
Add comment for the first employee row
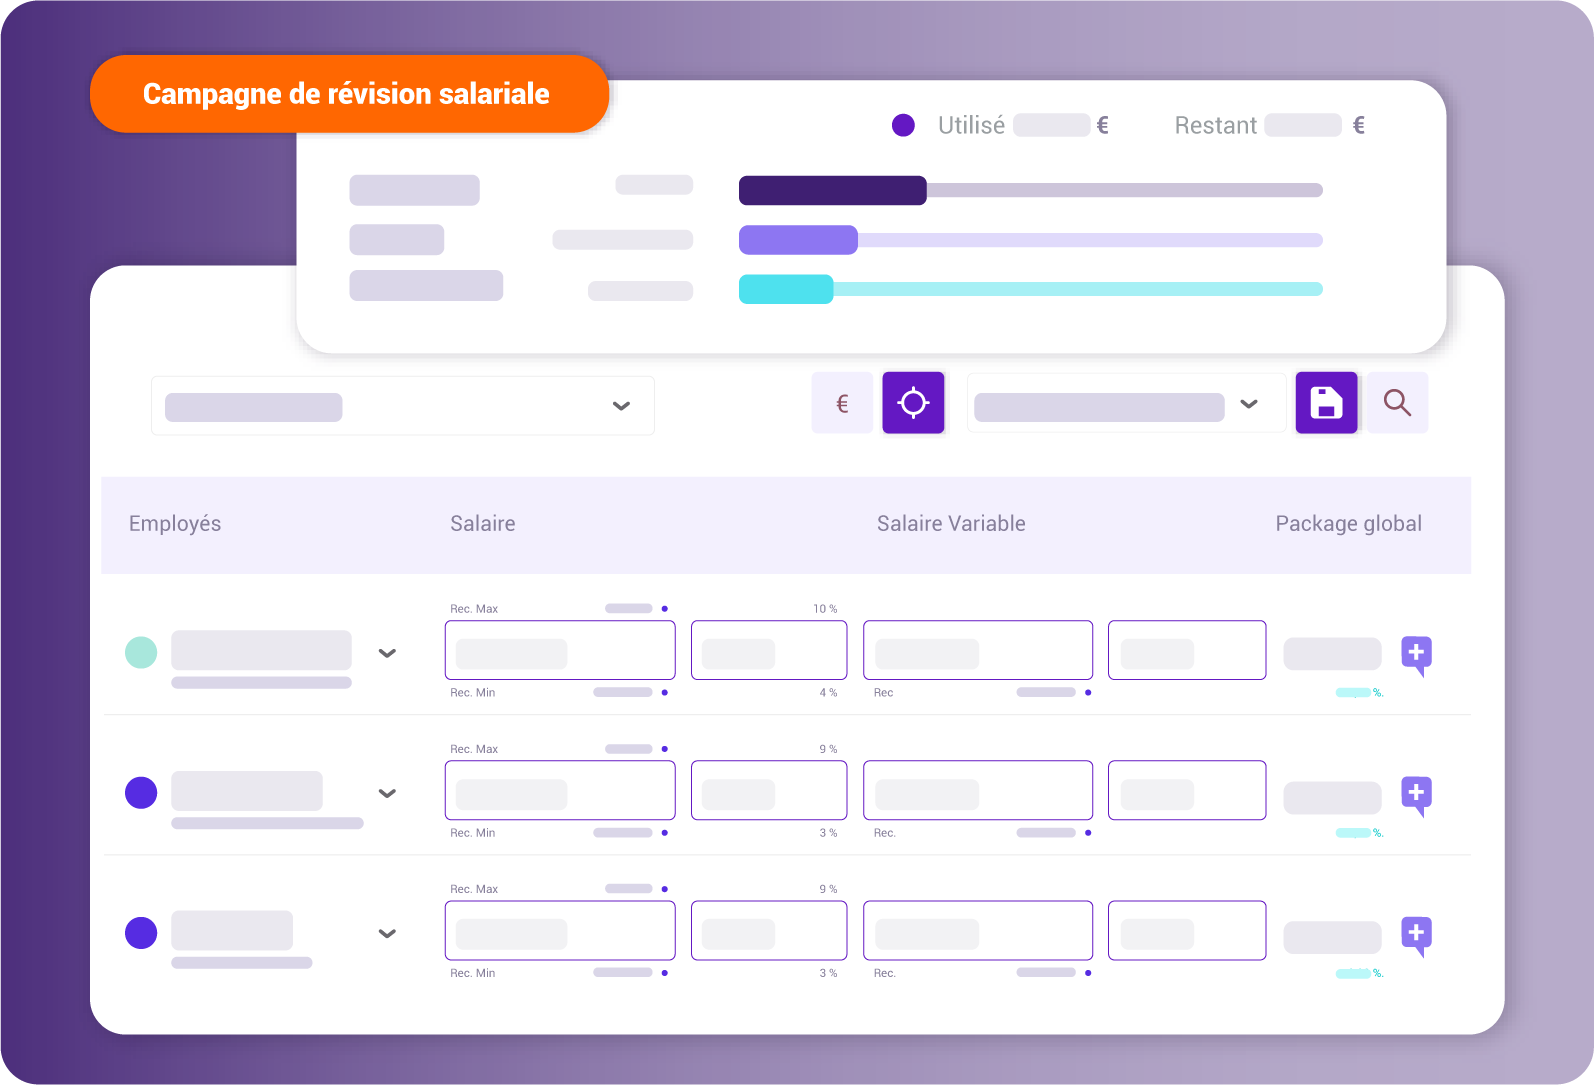(1416, 654)
